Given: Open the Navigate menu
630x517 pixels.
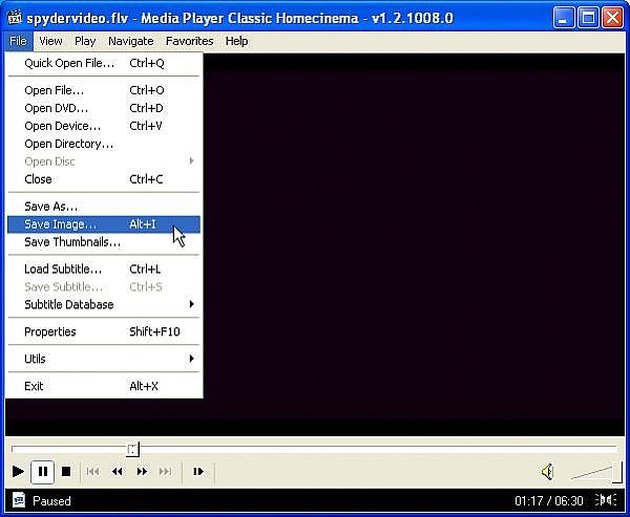Looking at the screenshot, I should [131, 41].
